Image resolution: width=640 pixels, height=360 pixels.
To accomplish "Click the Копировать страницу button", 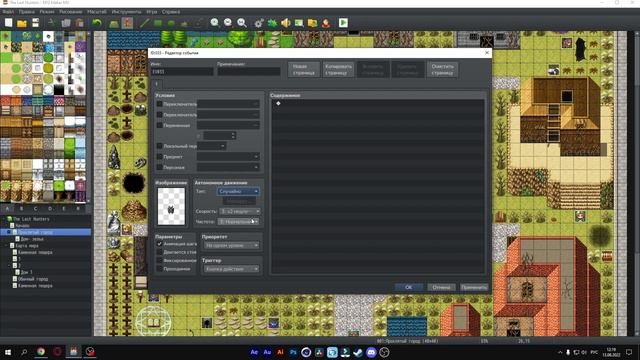I will point(338,69).
